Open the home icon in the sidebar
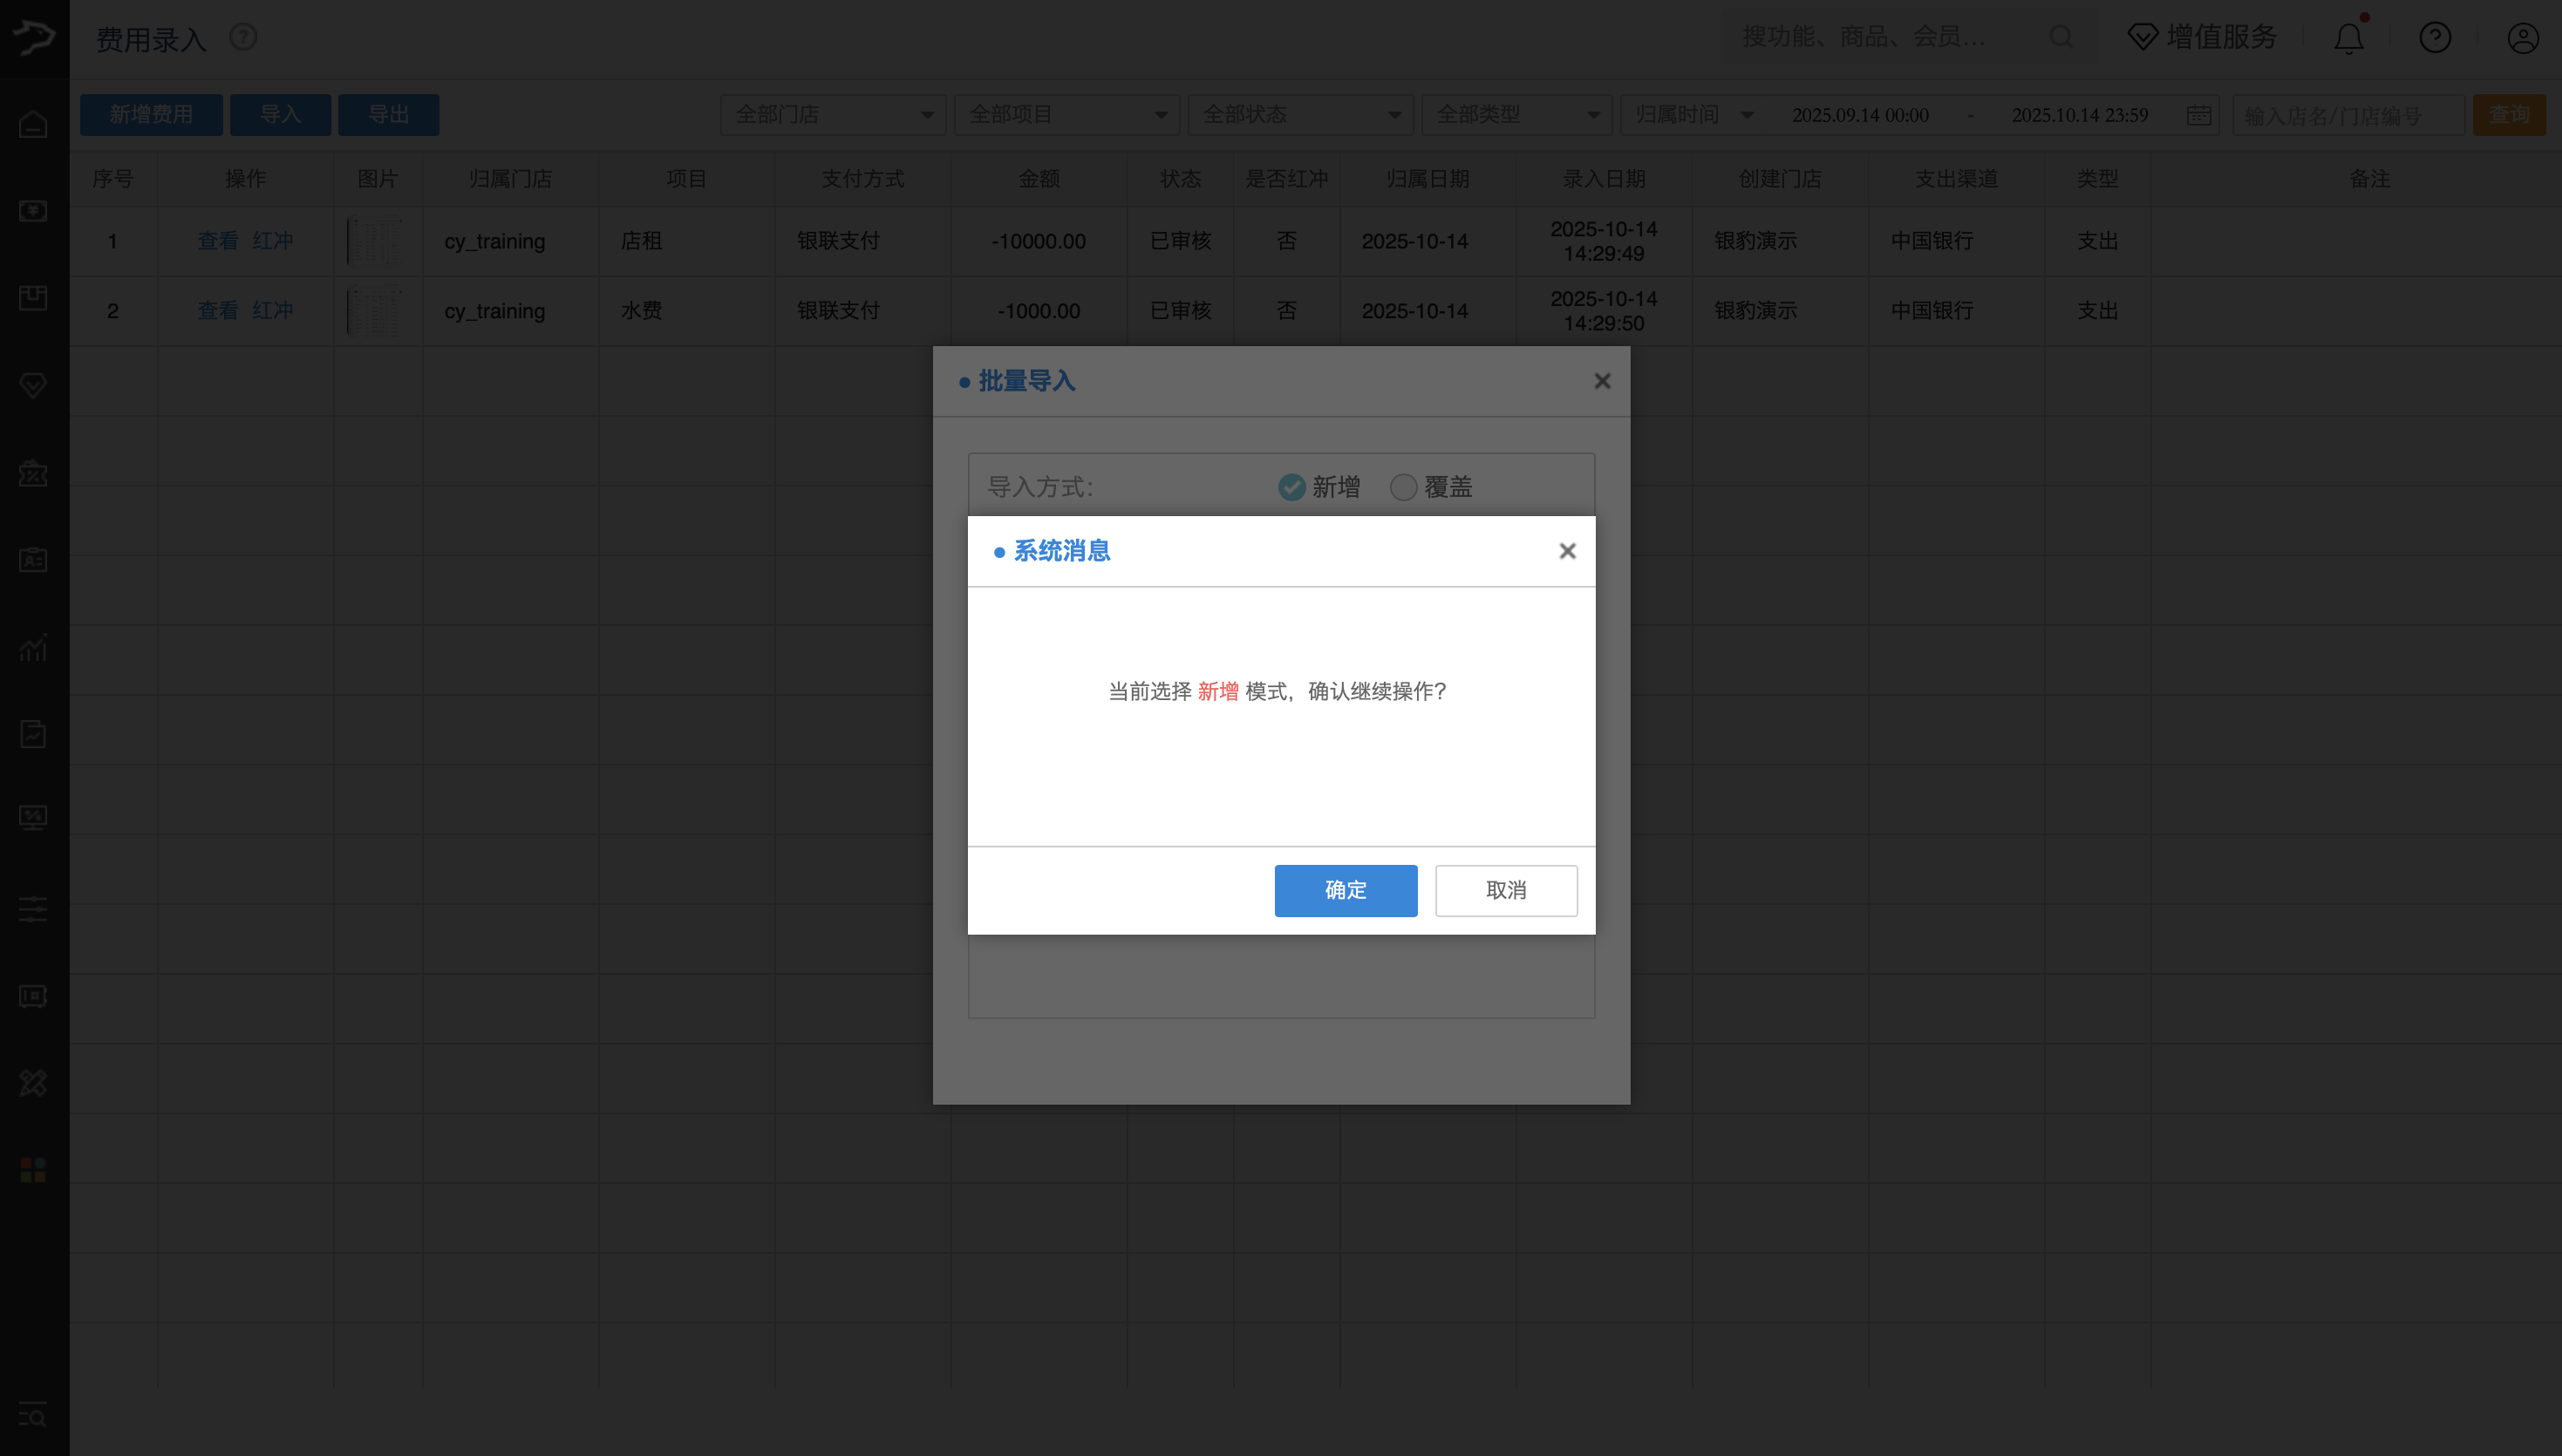The width and height of the screenshot is (2562, 1456). pyautogui.click(x=32, y=124)
